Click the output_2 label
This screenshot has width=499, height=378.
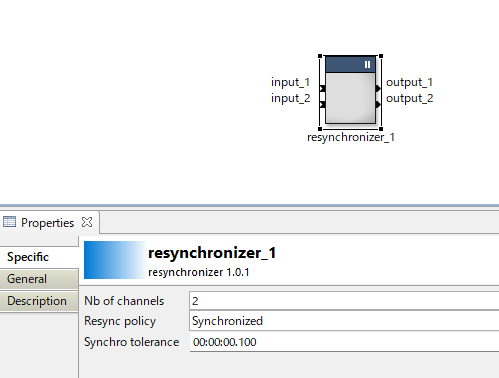coord(409,98)
